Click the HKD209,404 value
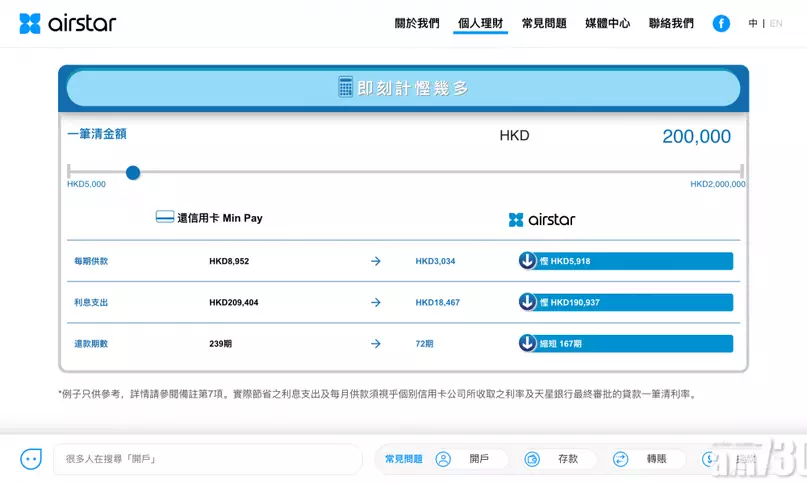 click(234, 302)
